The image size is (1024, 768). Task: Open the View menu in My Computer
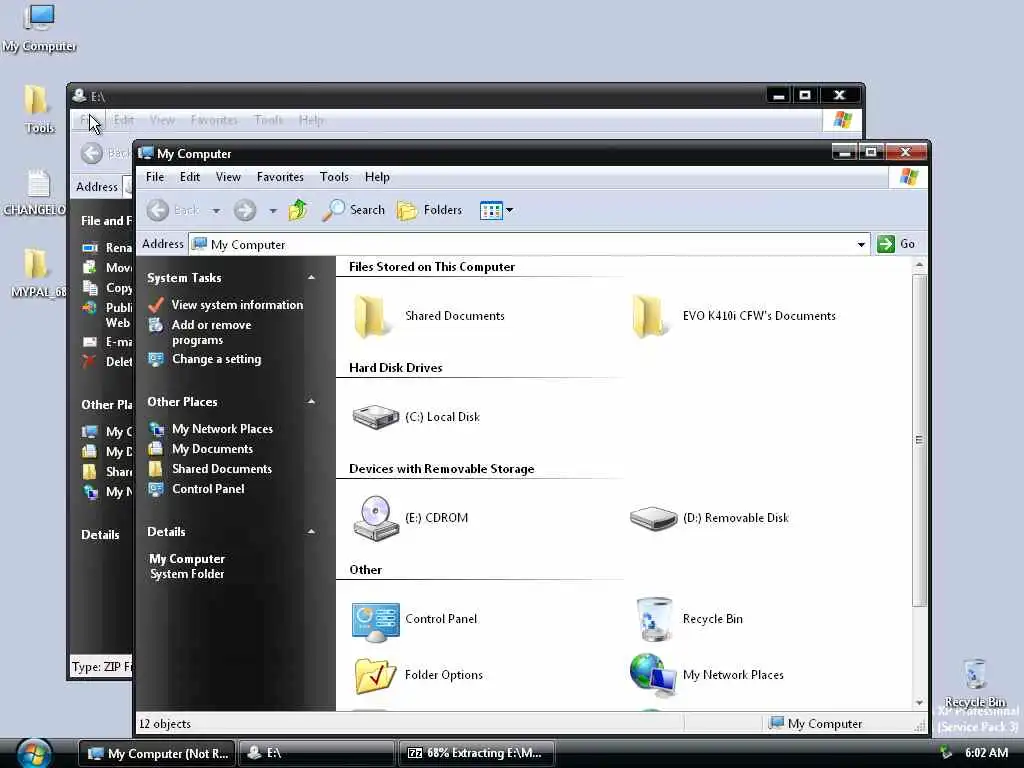pos(229,177)
